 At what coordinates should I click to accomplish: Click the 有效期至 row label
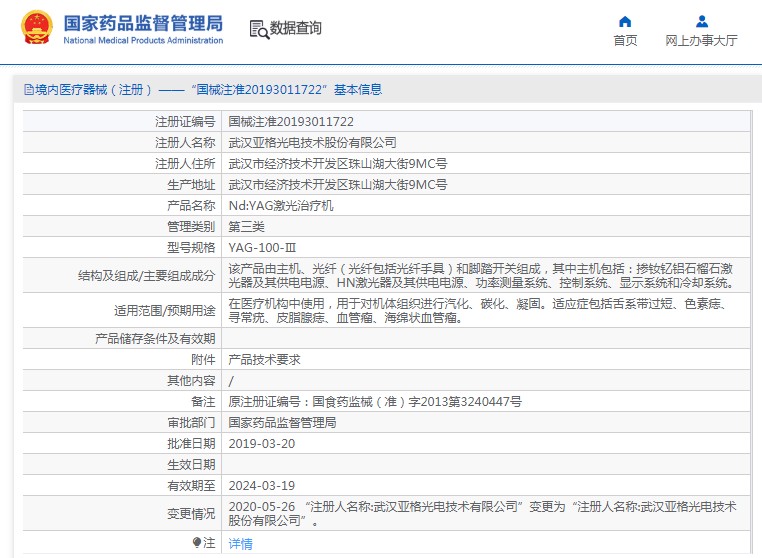click(191, 486)
